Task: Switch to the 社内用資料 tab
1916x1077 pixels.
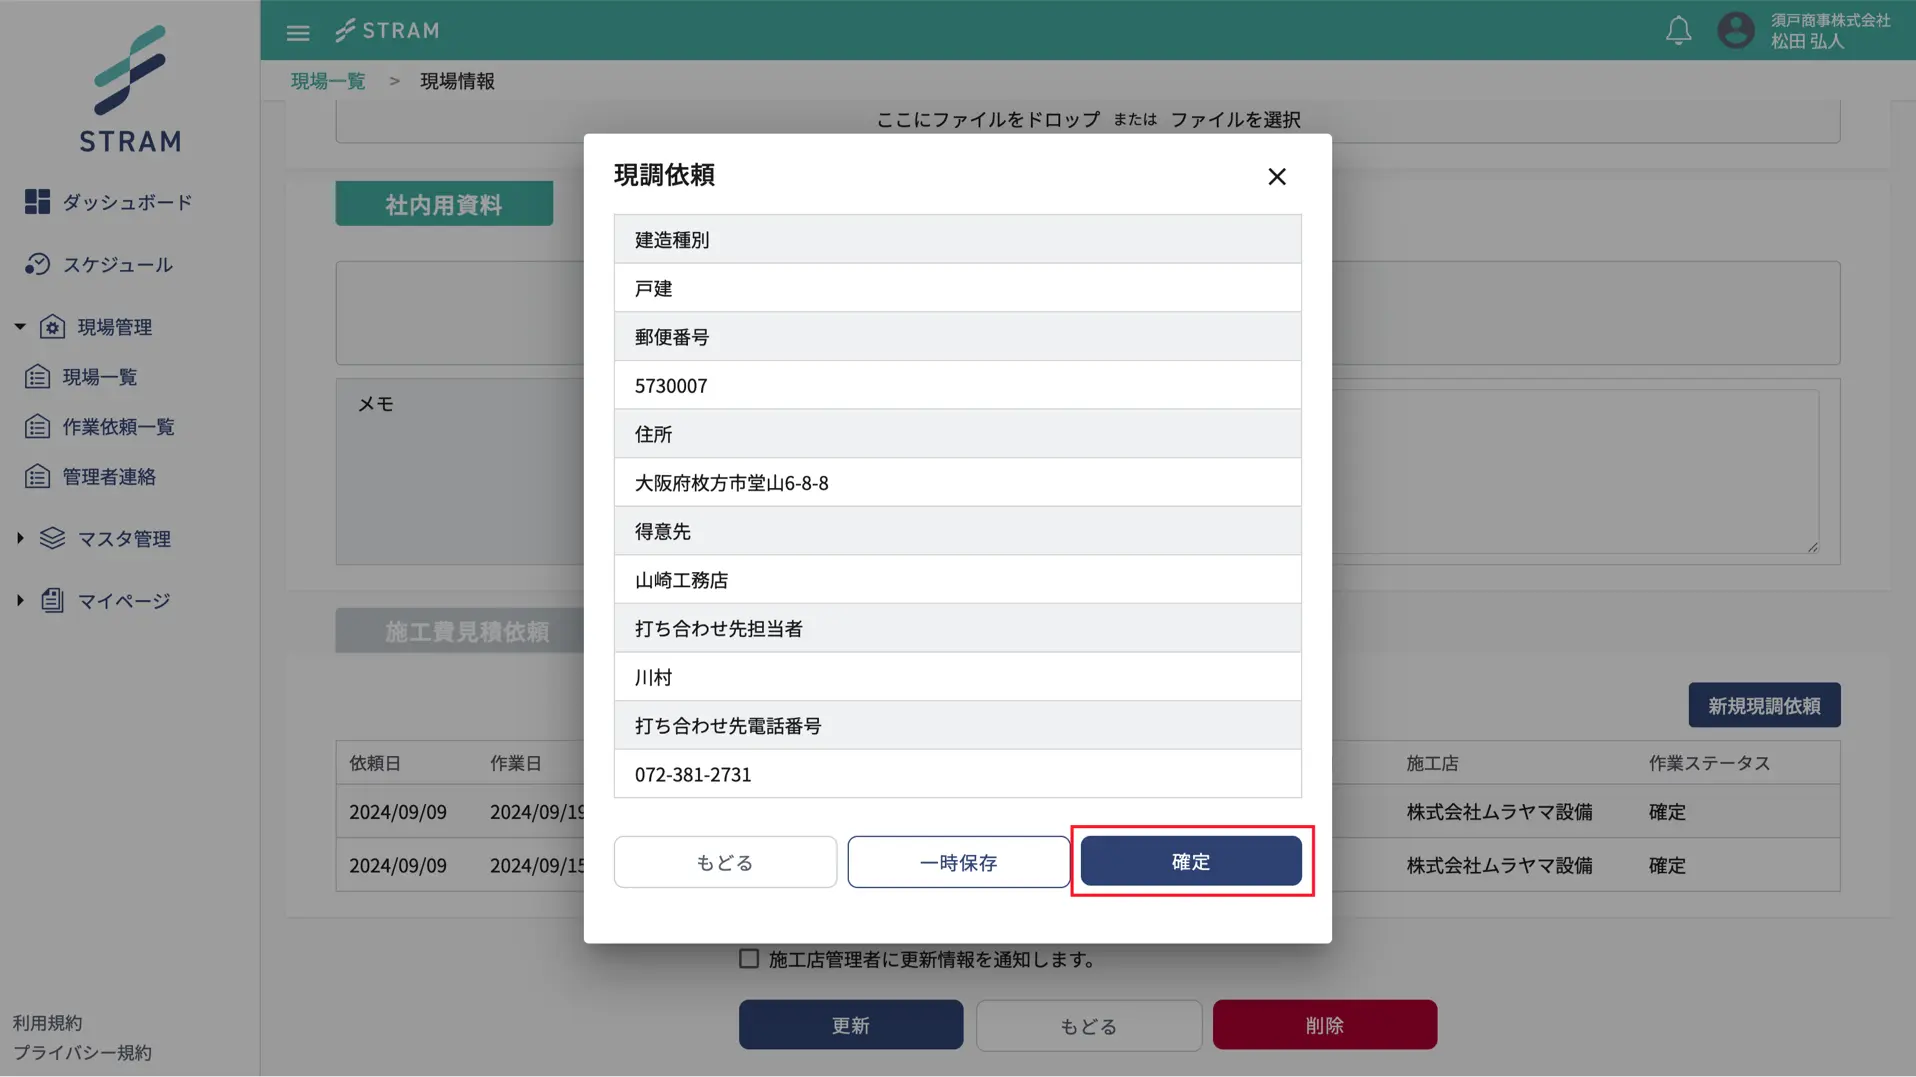Action: point(443,203)
